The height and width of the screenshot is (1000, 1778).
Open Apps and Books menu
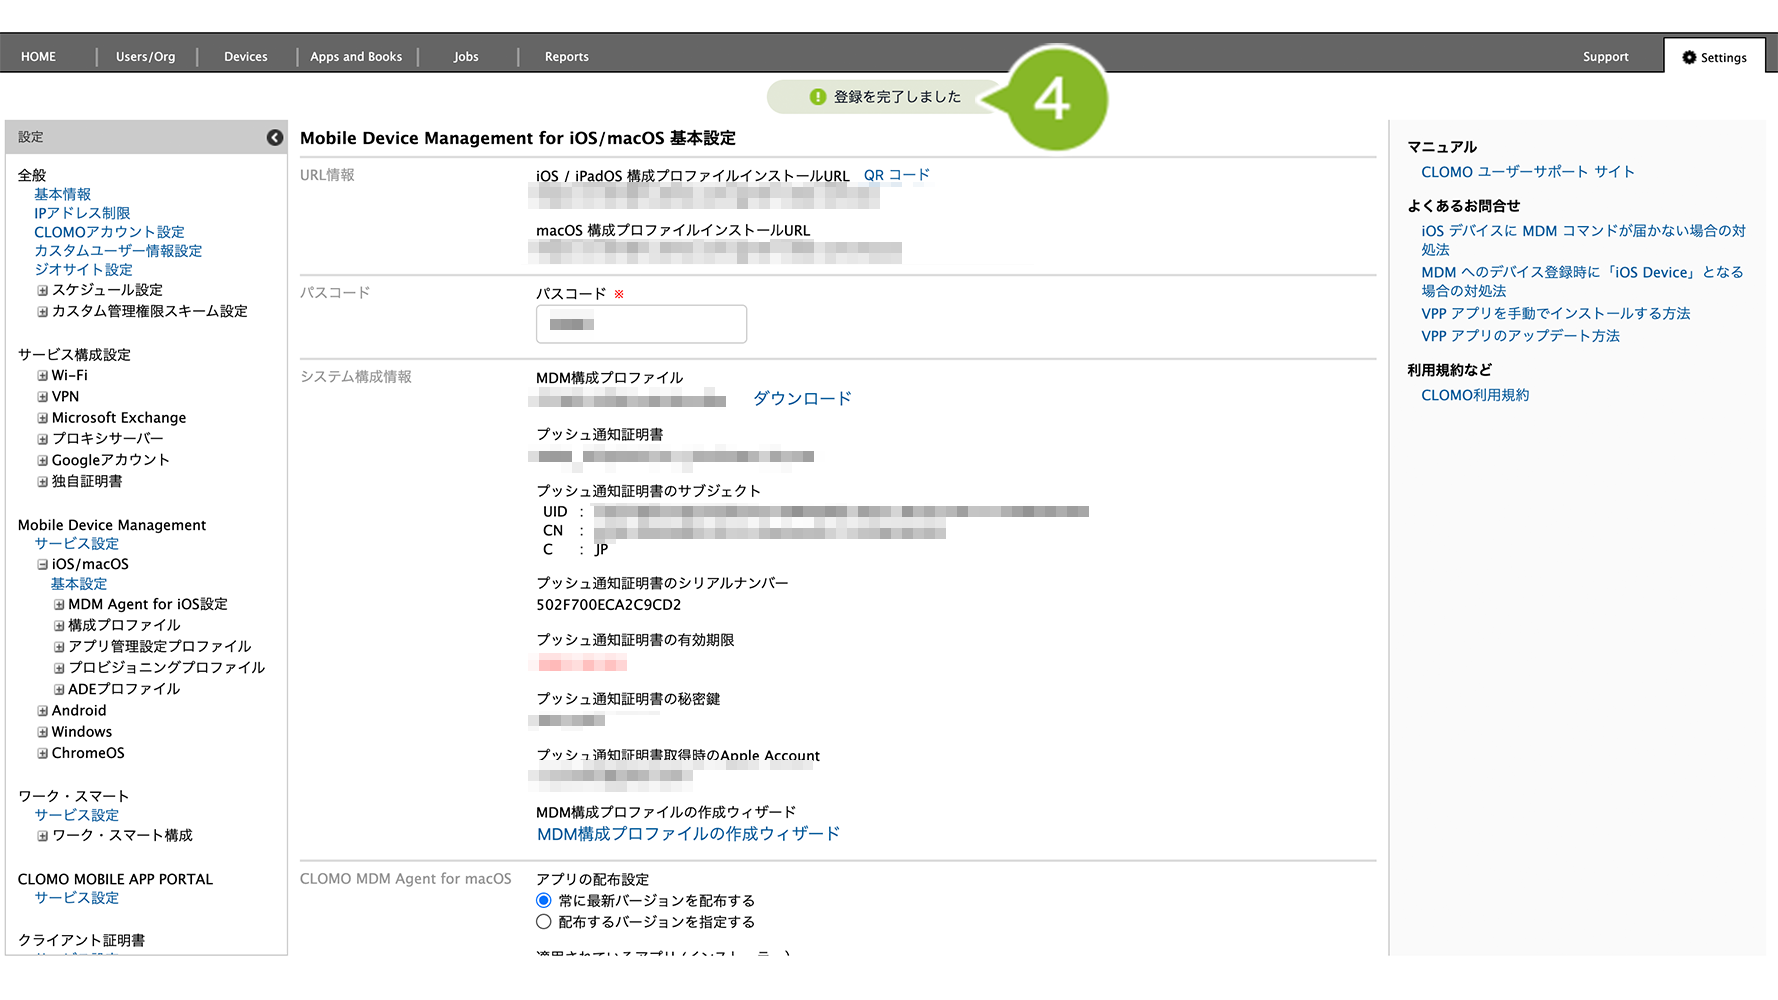(356, 57)
